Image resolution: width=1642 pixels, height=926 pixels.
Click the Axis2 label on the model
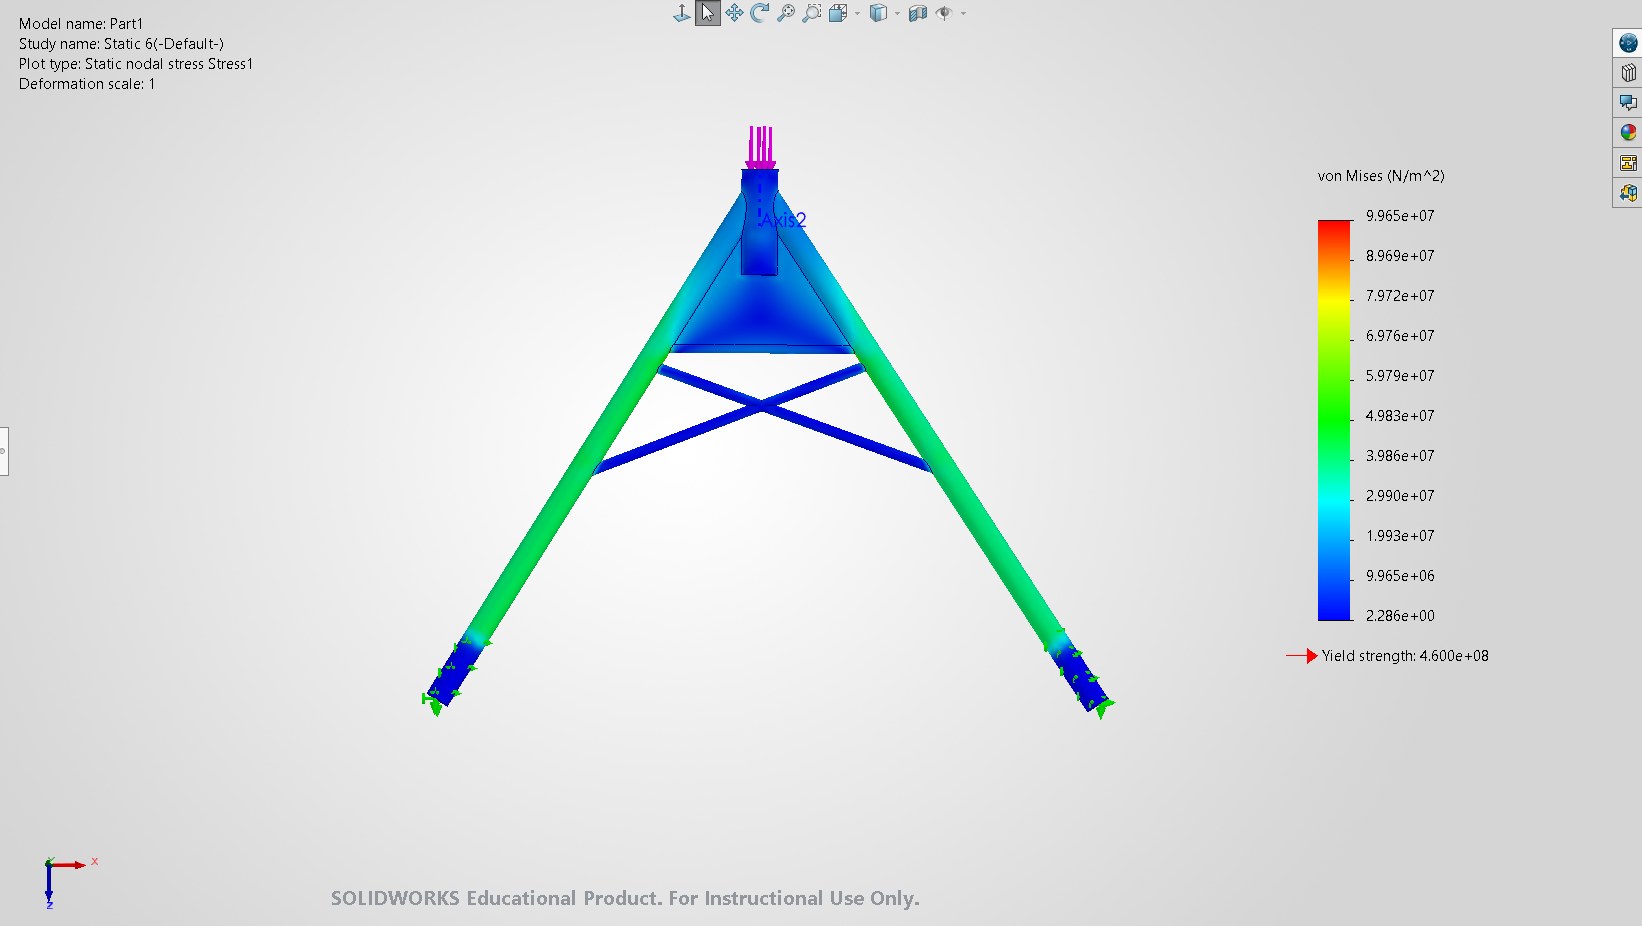[783, 220]
